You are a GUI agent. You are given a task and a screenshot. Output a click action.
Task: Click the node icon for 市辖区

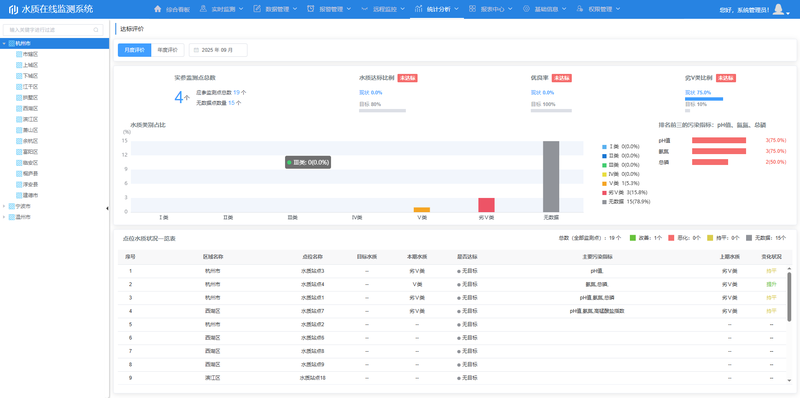tap(19, 54)
